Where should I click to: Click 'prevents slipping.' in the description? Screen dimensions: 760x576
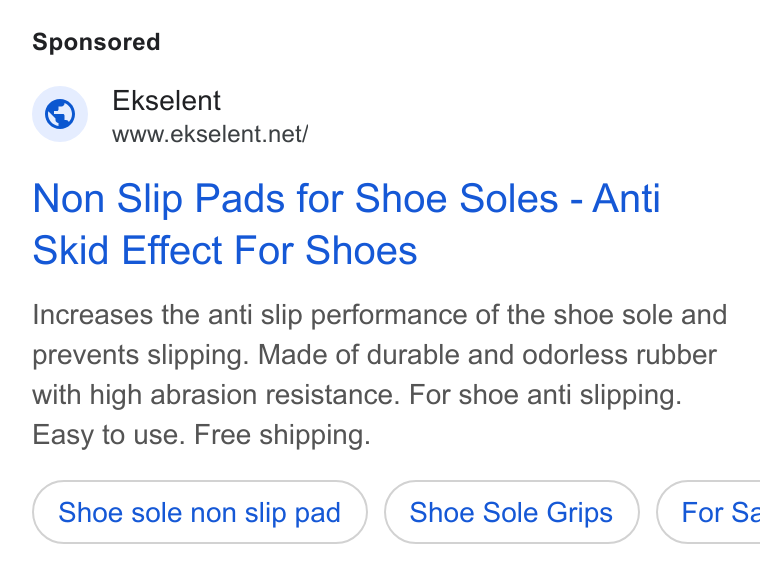coord(141,355)
